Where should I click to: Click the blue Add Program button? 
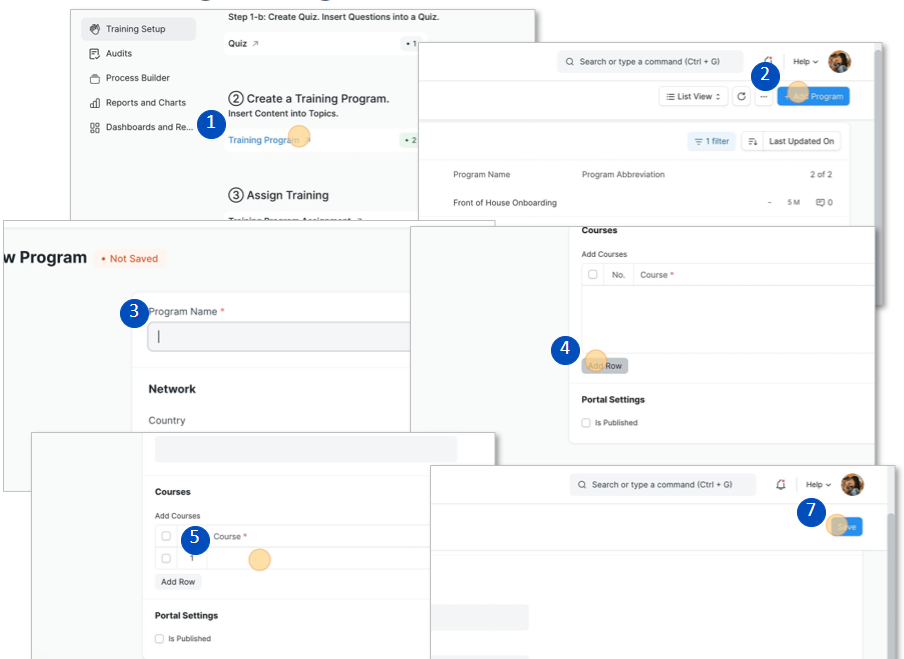(813, 97)
